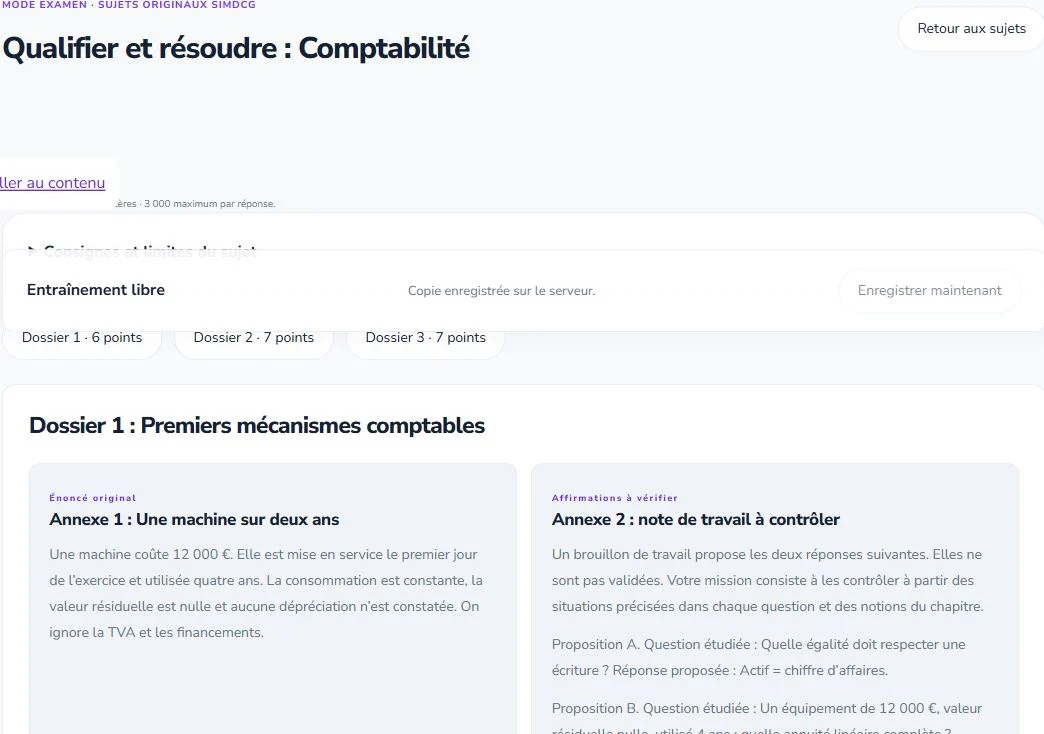Click the Entraînement libre label
Screen dimensions: 1044x734
tap(96, 290)
